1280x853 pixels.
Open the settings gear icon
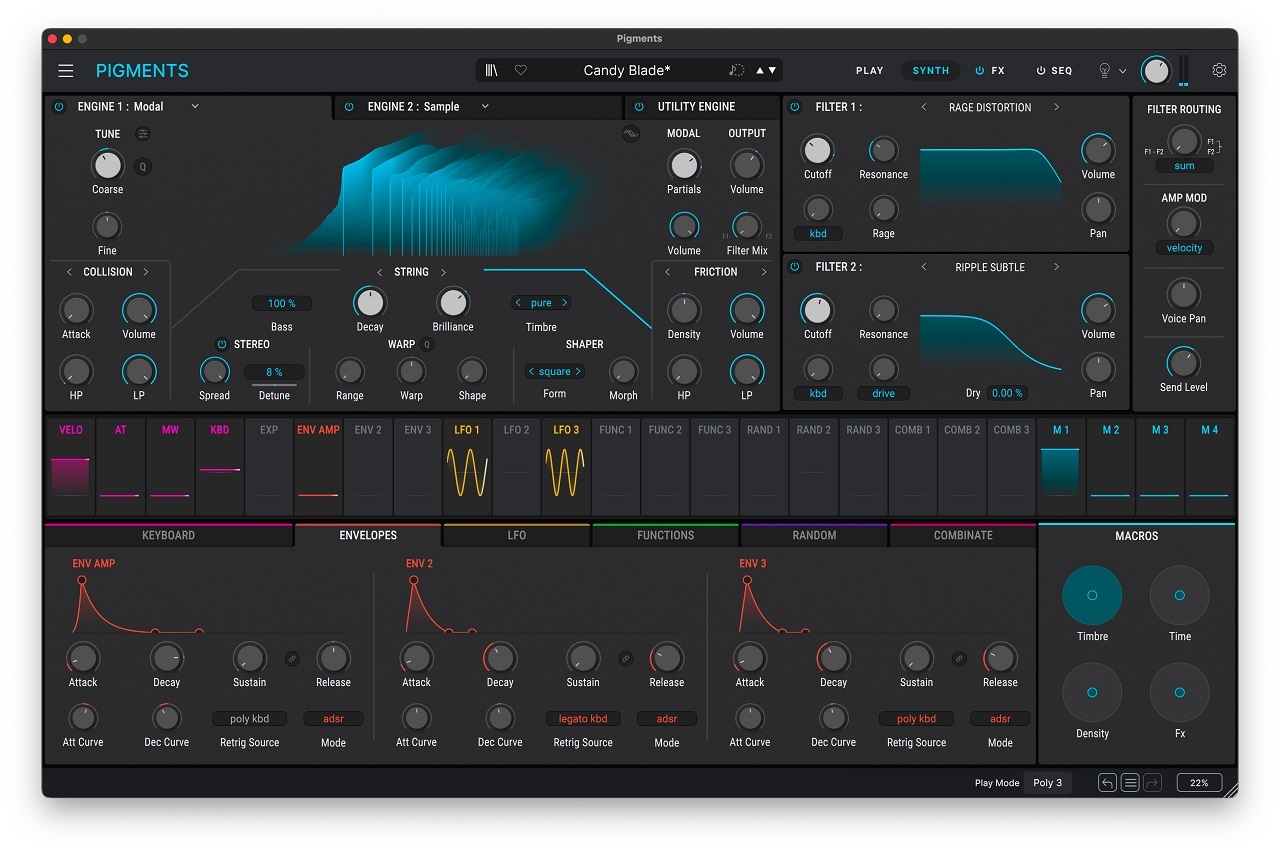(x=1219, y=71)
